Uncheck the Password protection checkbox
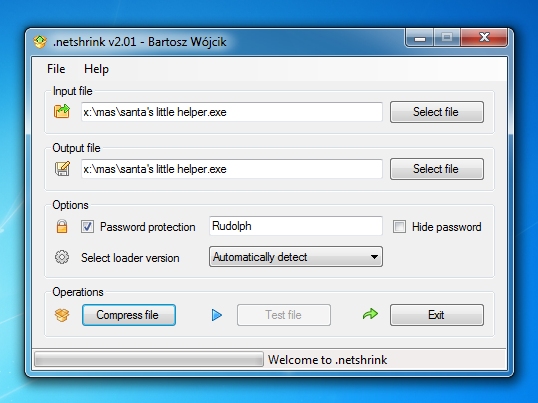 [x=87, y=227]
